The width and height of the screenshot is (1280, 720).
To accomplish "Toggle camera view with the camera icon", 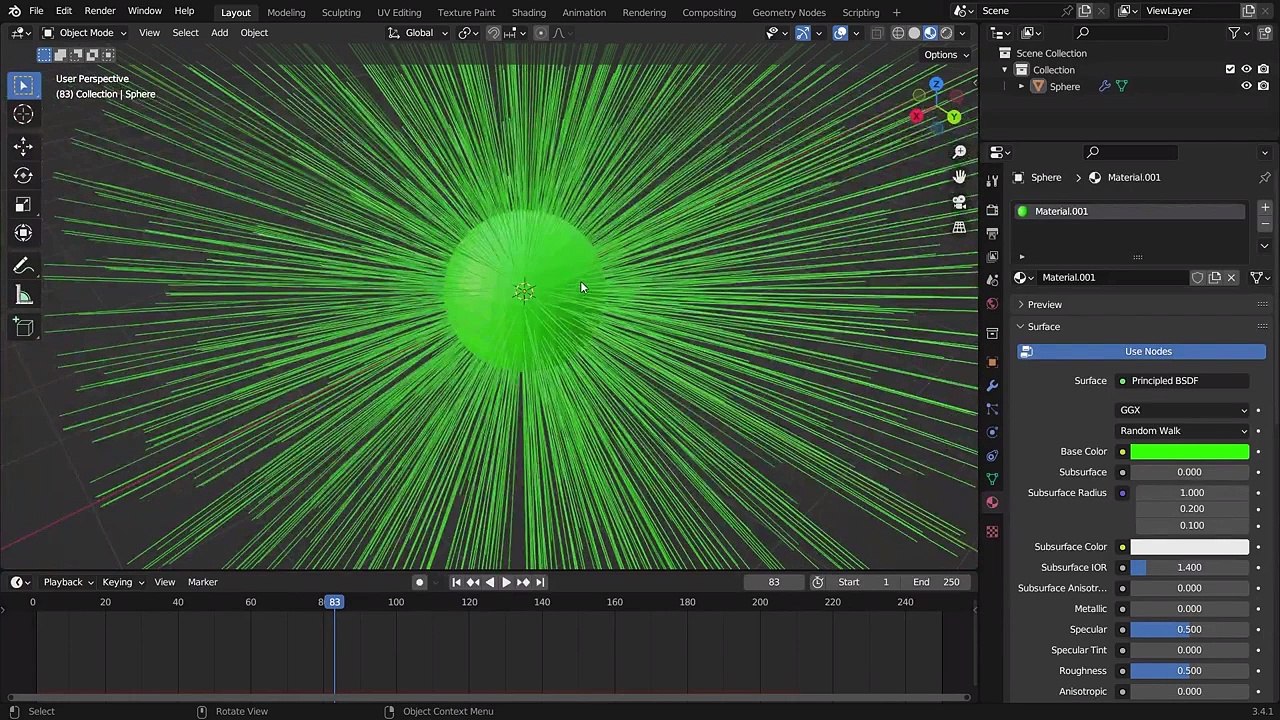I will coord(959,202).
